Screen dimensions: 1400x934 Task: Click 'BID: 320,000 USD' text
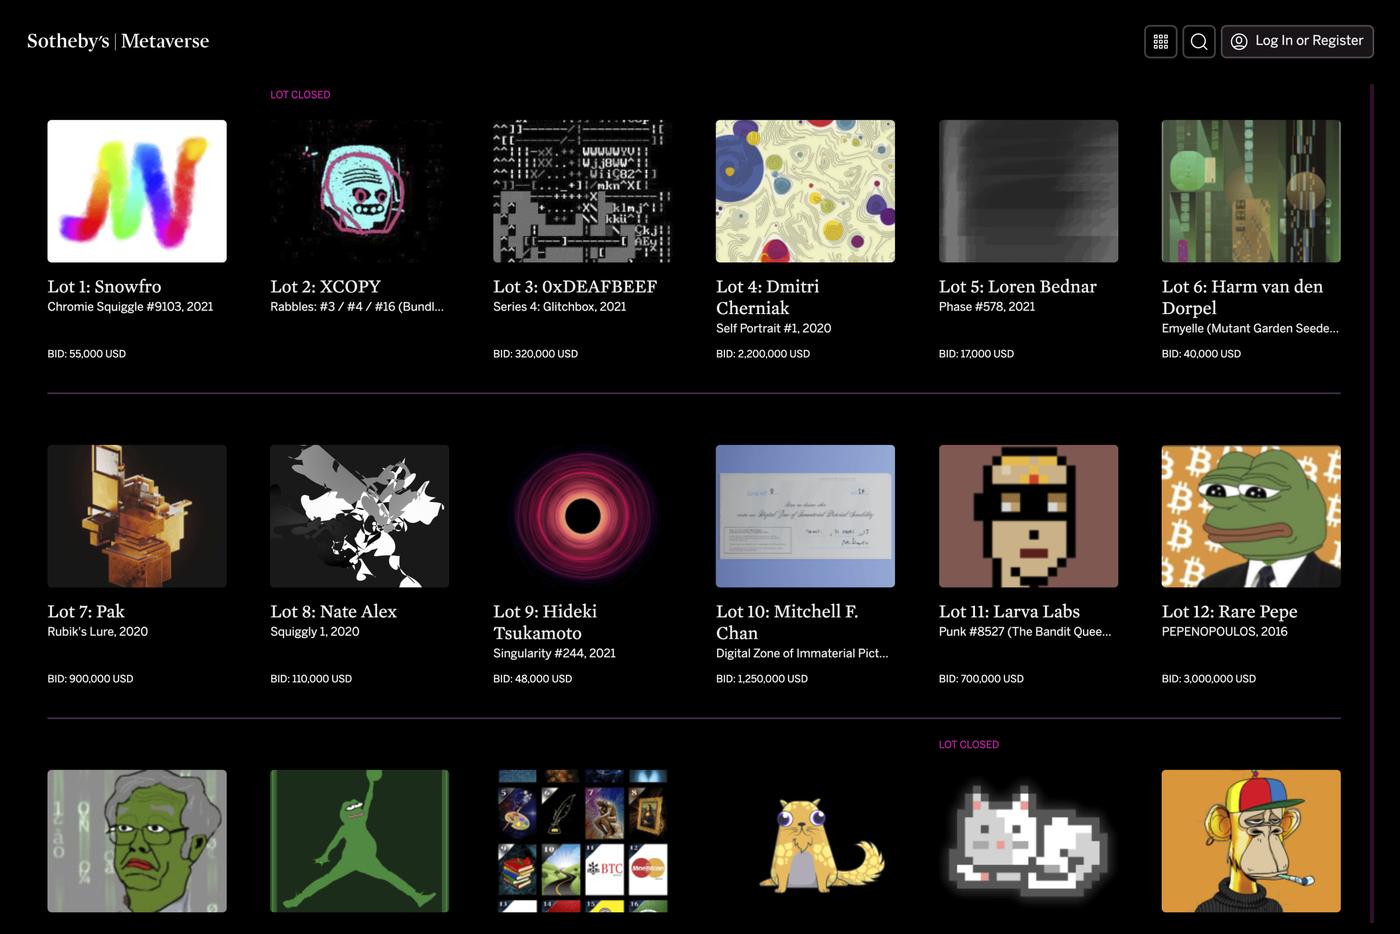535,354
